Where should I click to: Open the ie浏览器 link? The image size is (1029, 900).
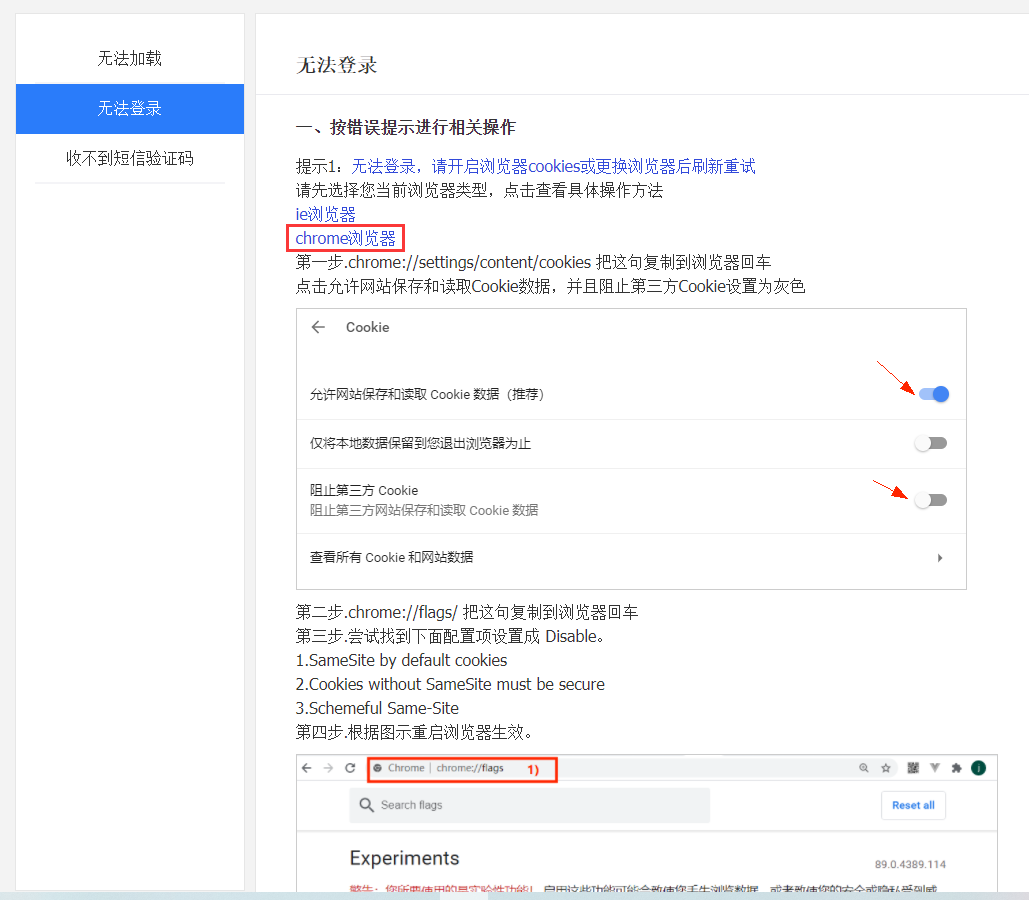[325, 214]
